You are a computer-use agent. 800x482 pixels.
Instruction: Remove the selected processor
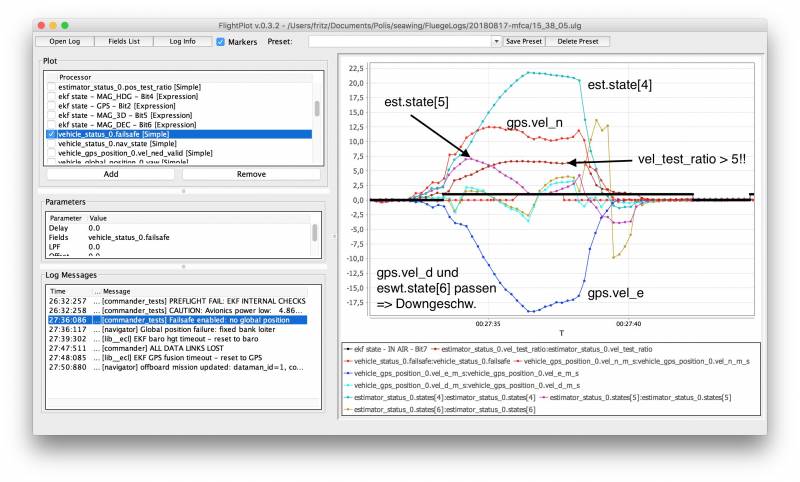click(251, 173)
